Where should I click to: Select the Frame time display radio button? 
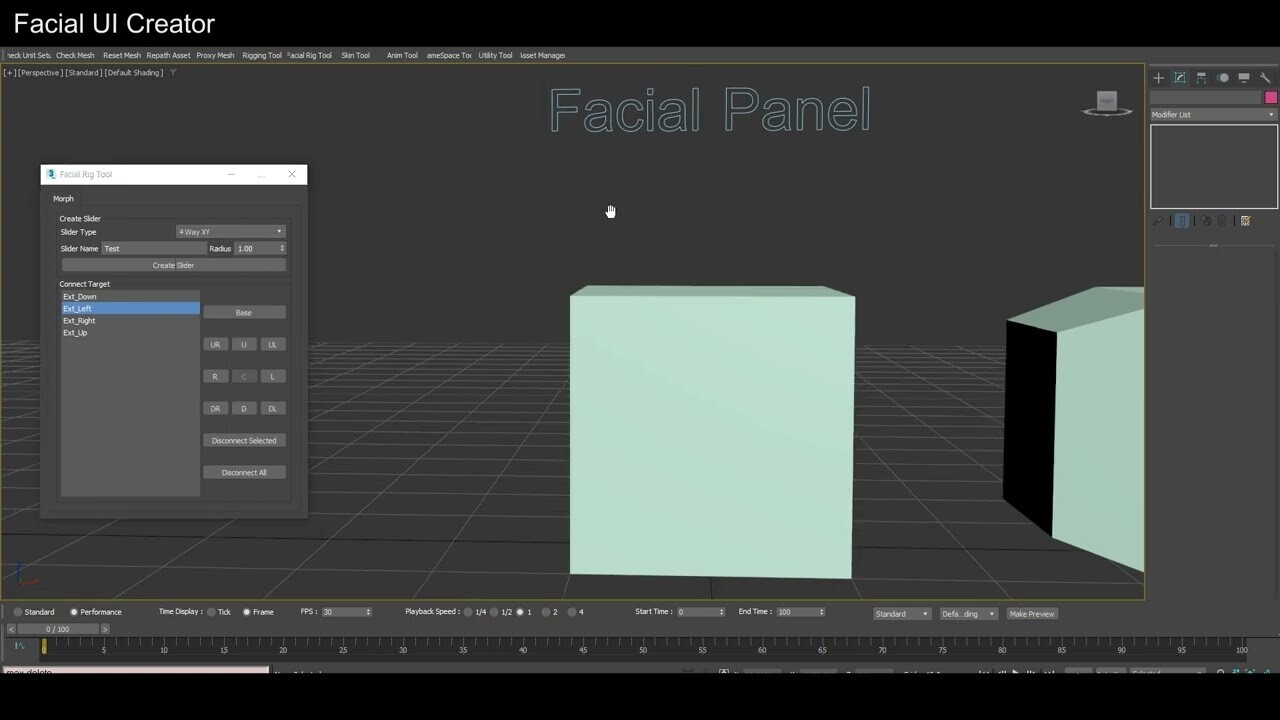pyautogui.click(x=247, y=611)
